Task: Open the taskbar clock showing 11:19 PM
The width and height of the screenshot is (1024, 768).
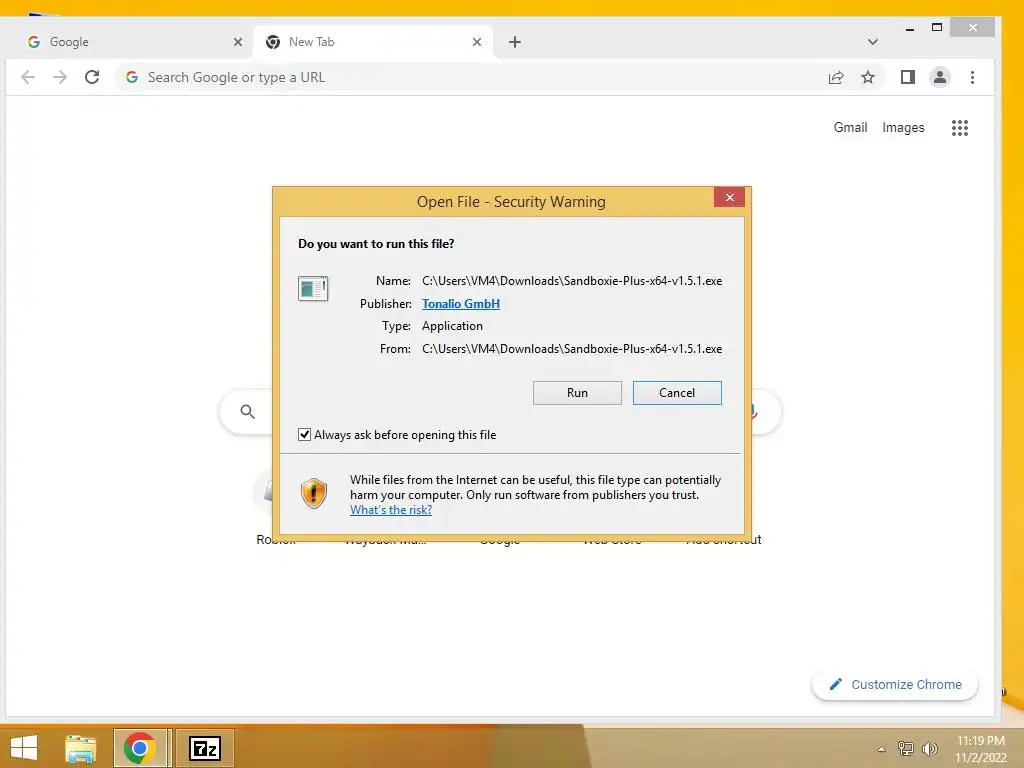Action: (x=980, y=749)
